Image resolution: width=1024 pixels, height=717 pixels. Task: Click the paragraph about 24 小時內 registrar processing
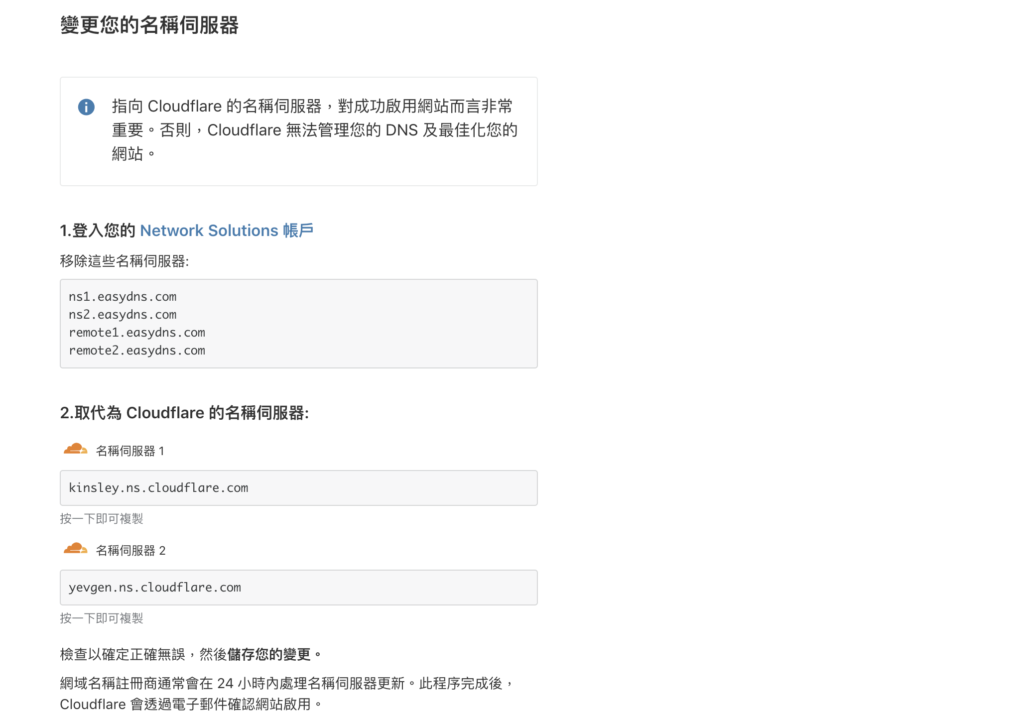tap(287, 693)
